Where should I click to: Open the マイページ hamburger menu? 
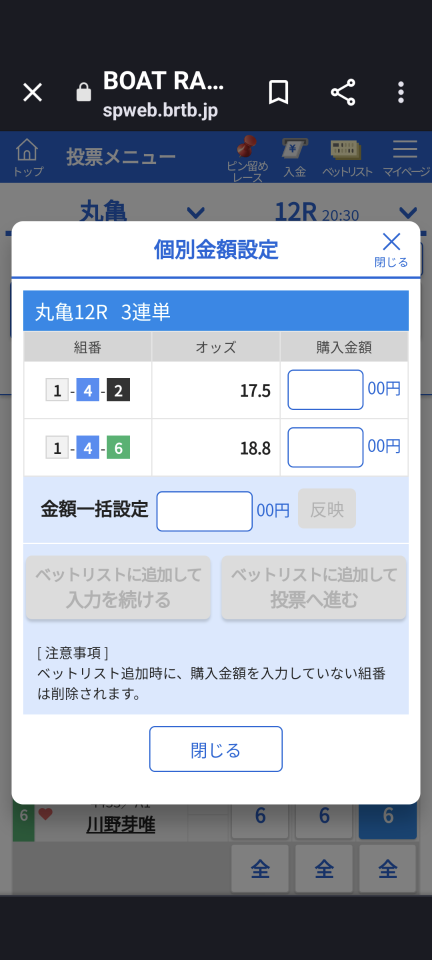pyautogui.click(x=406, y=157)
